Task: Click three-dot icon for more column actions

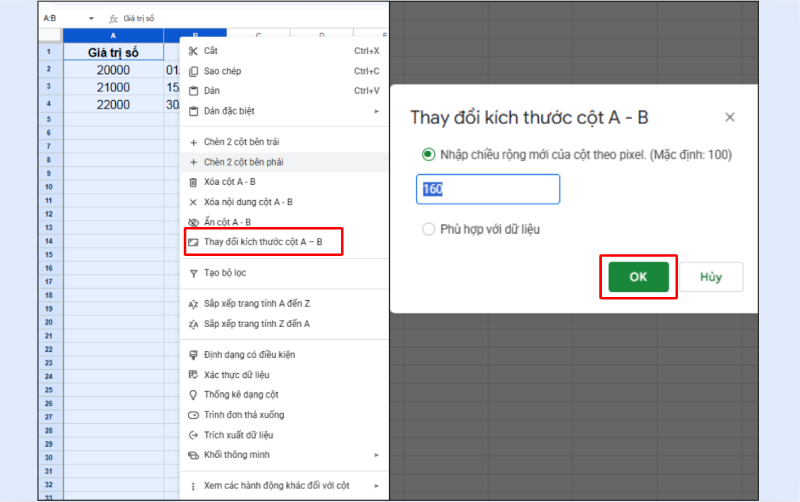Action: point(193,486)
